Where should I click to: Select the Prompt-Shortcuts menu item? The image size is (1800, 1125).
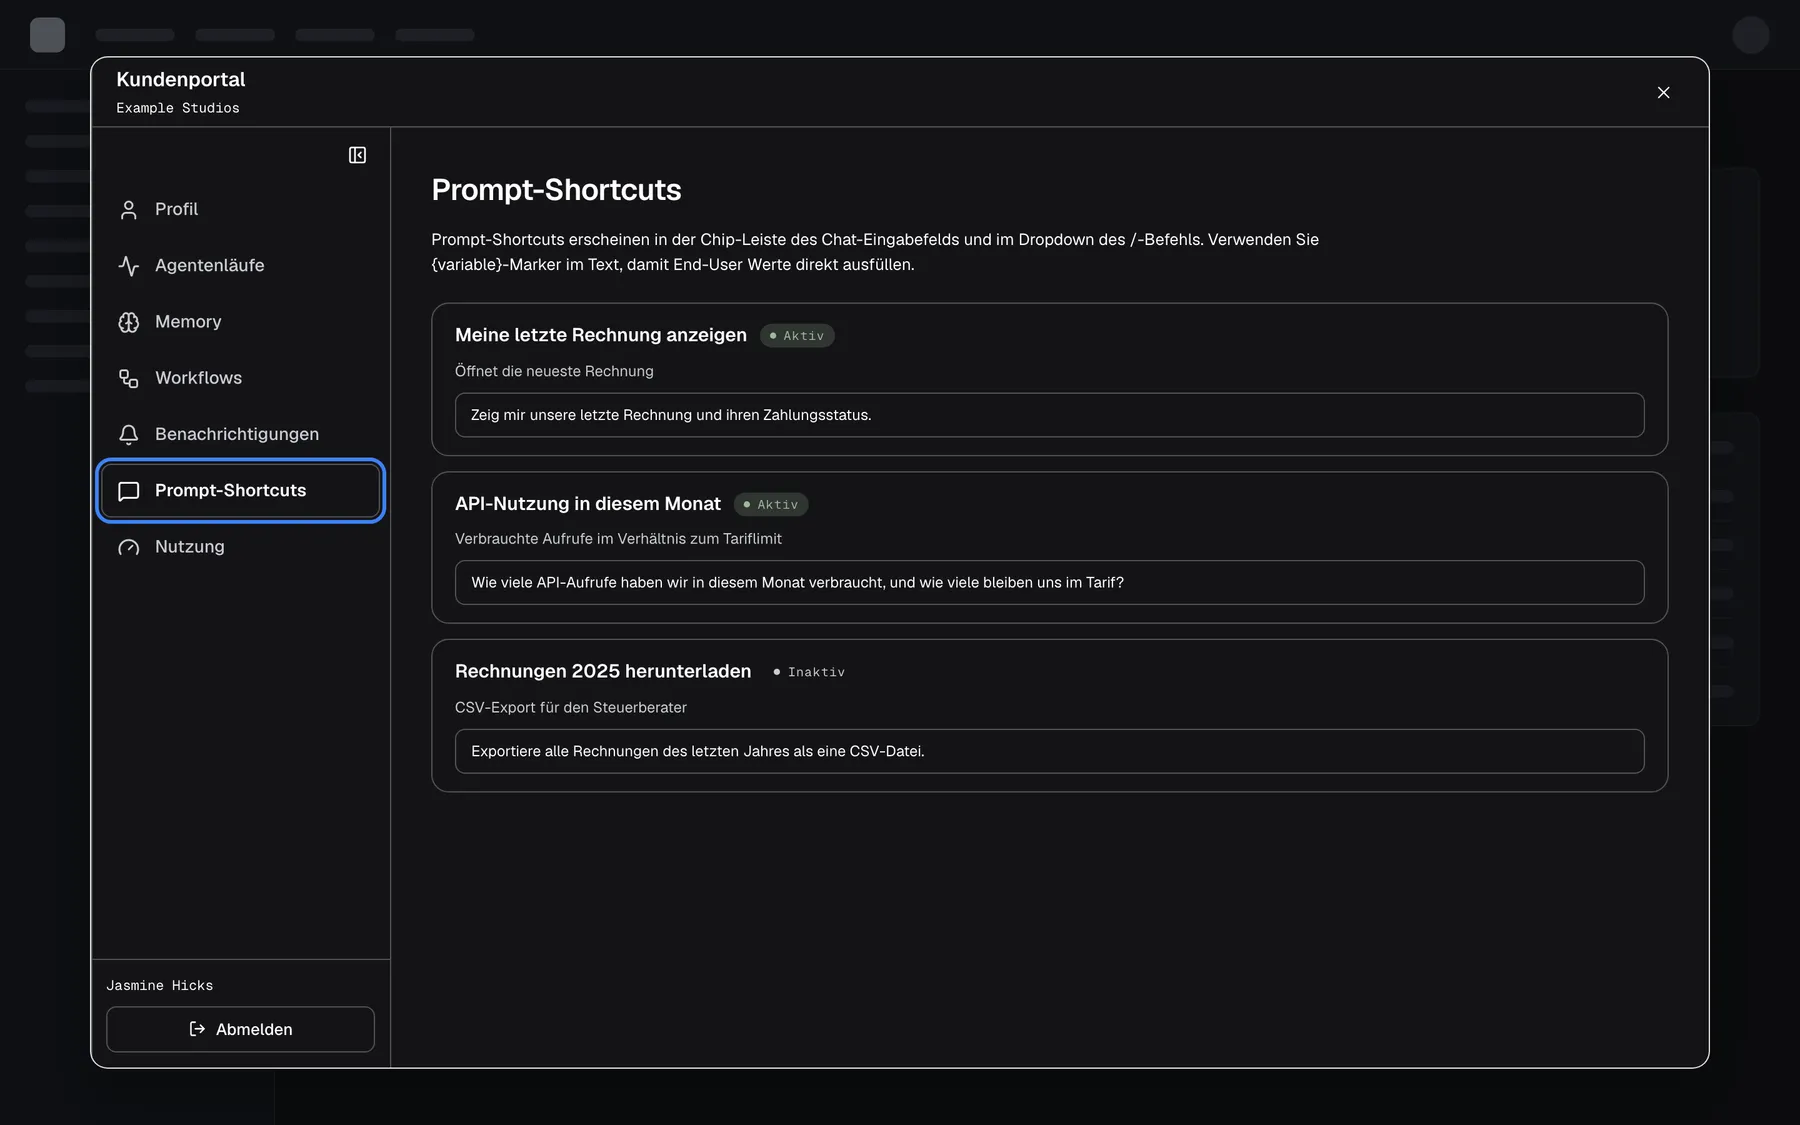[241, 490]
